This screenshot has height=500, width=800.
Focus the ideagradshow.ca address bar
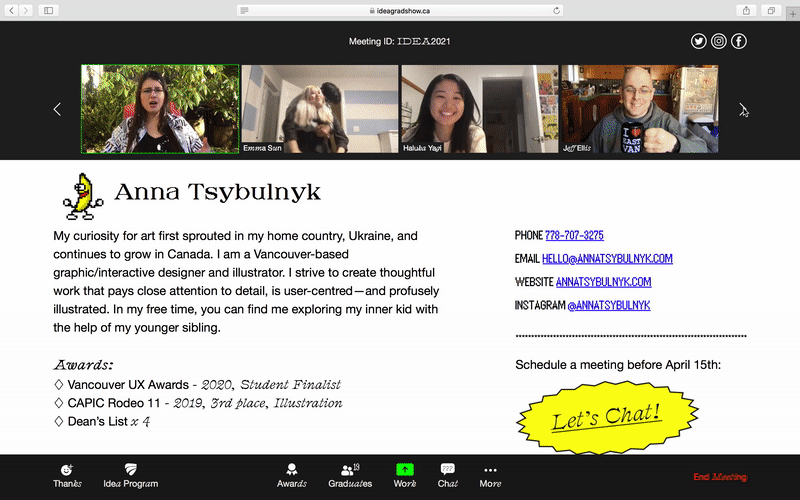pyautogui.click(x=400, y=11)
